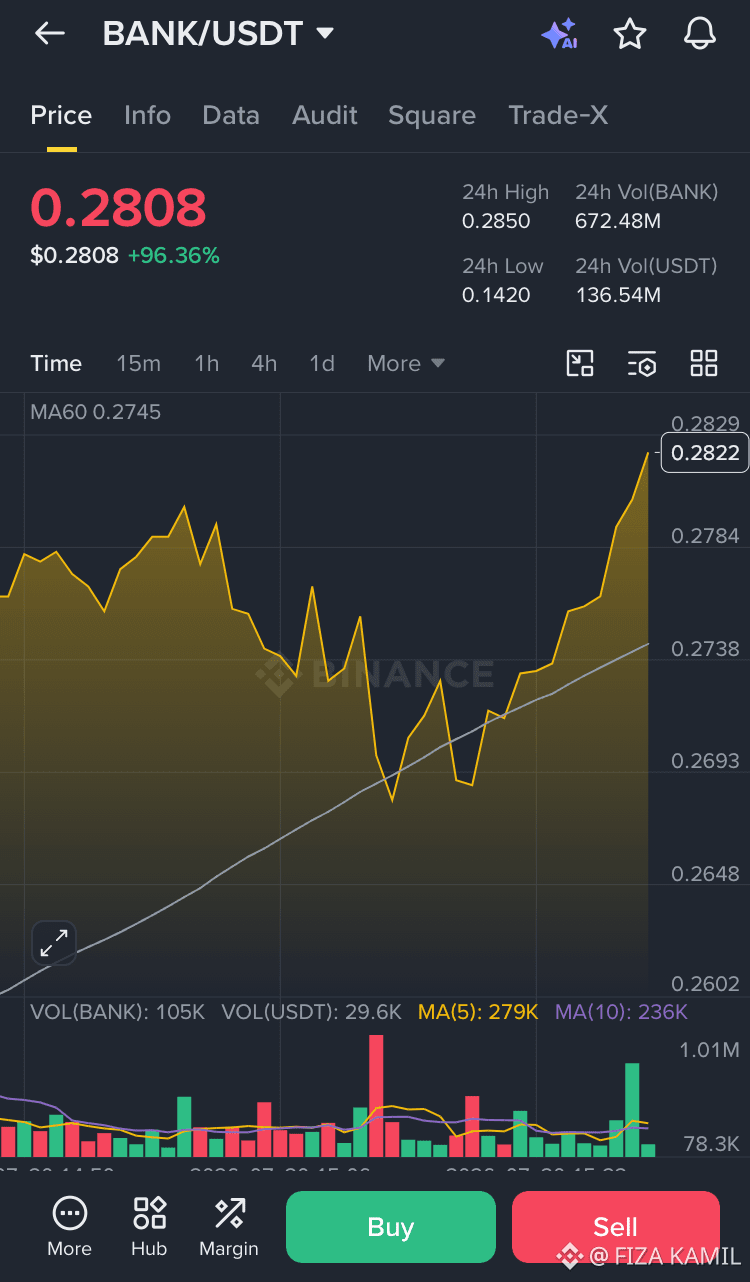Select the 15m interval

coord(138,363)
